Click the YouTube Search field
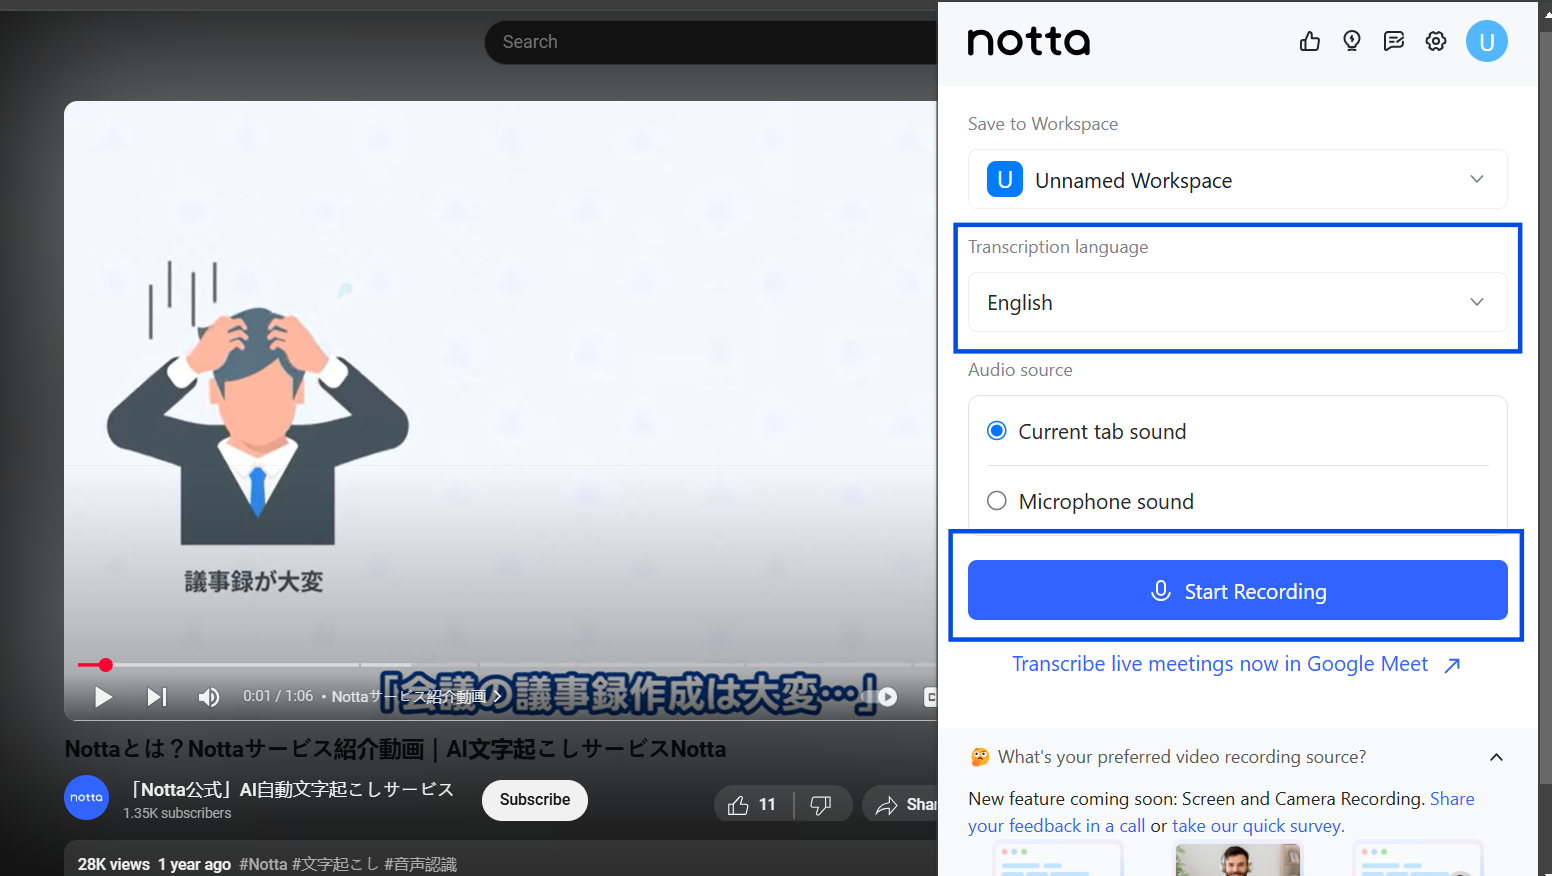 point(712,42)
